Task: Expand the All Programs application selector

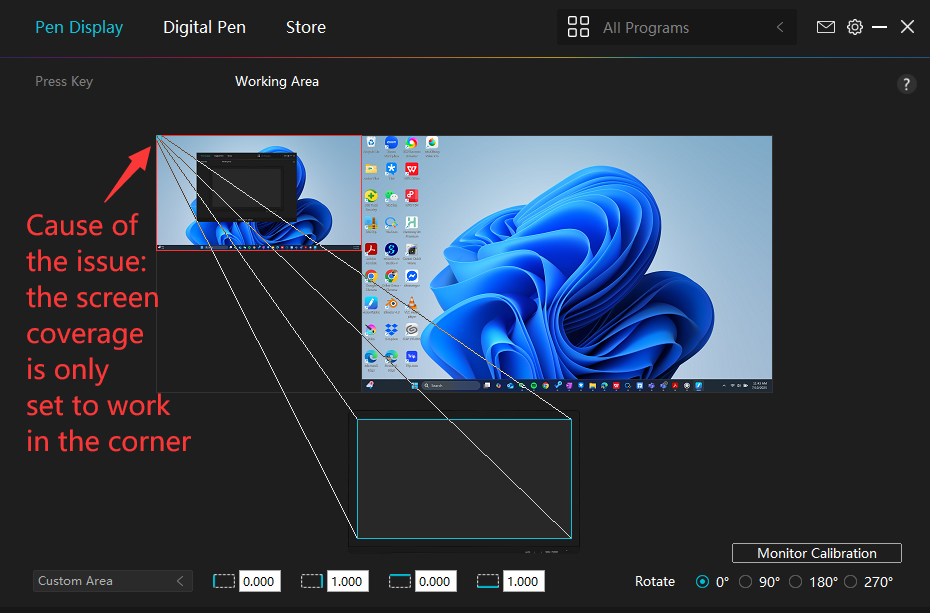Action: [x=677, y=27]
